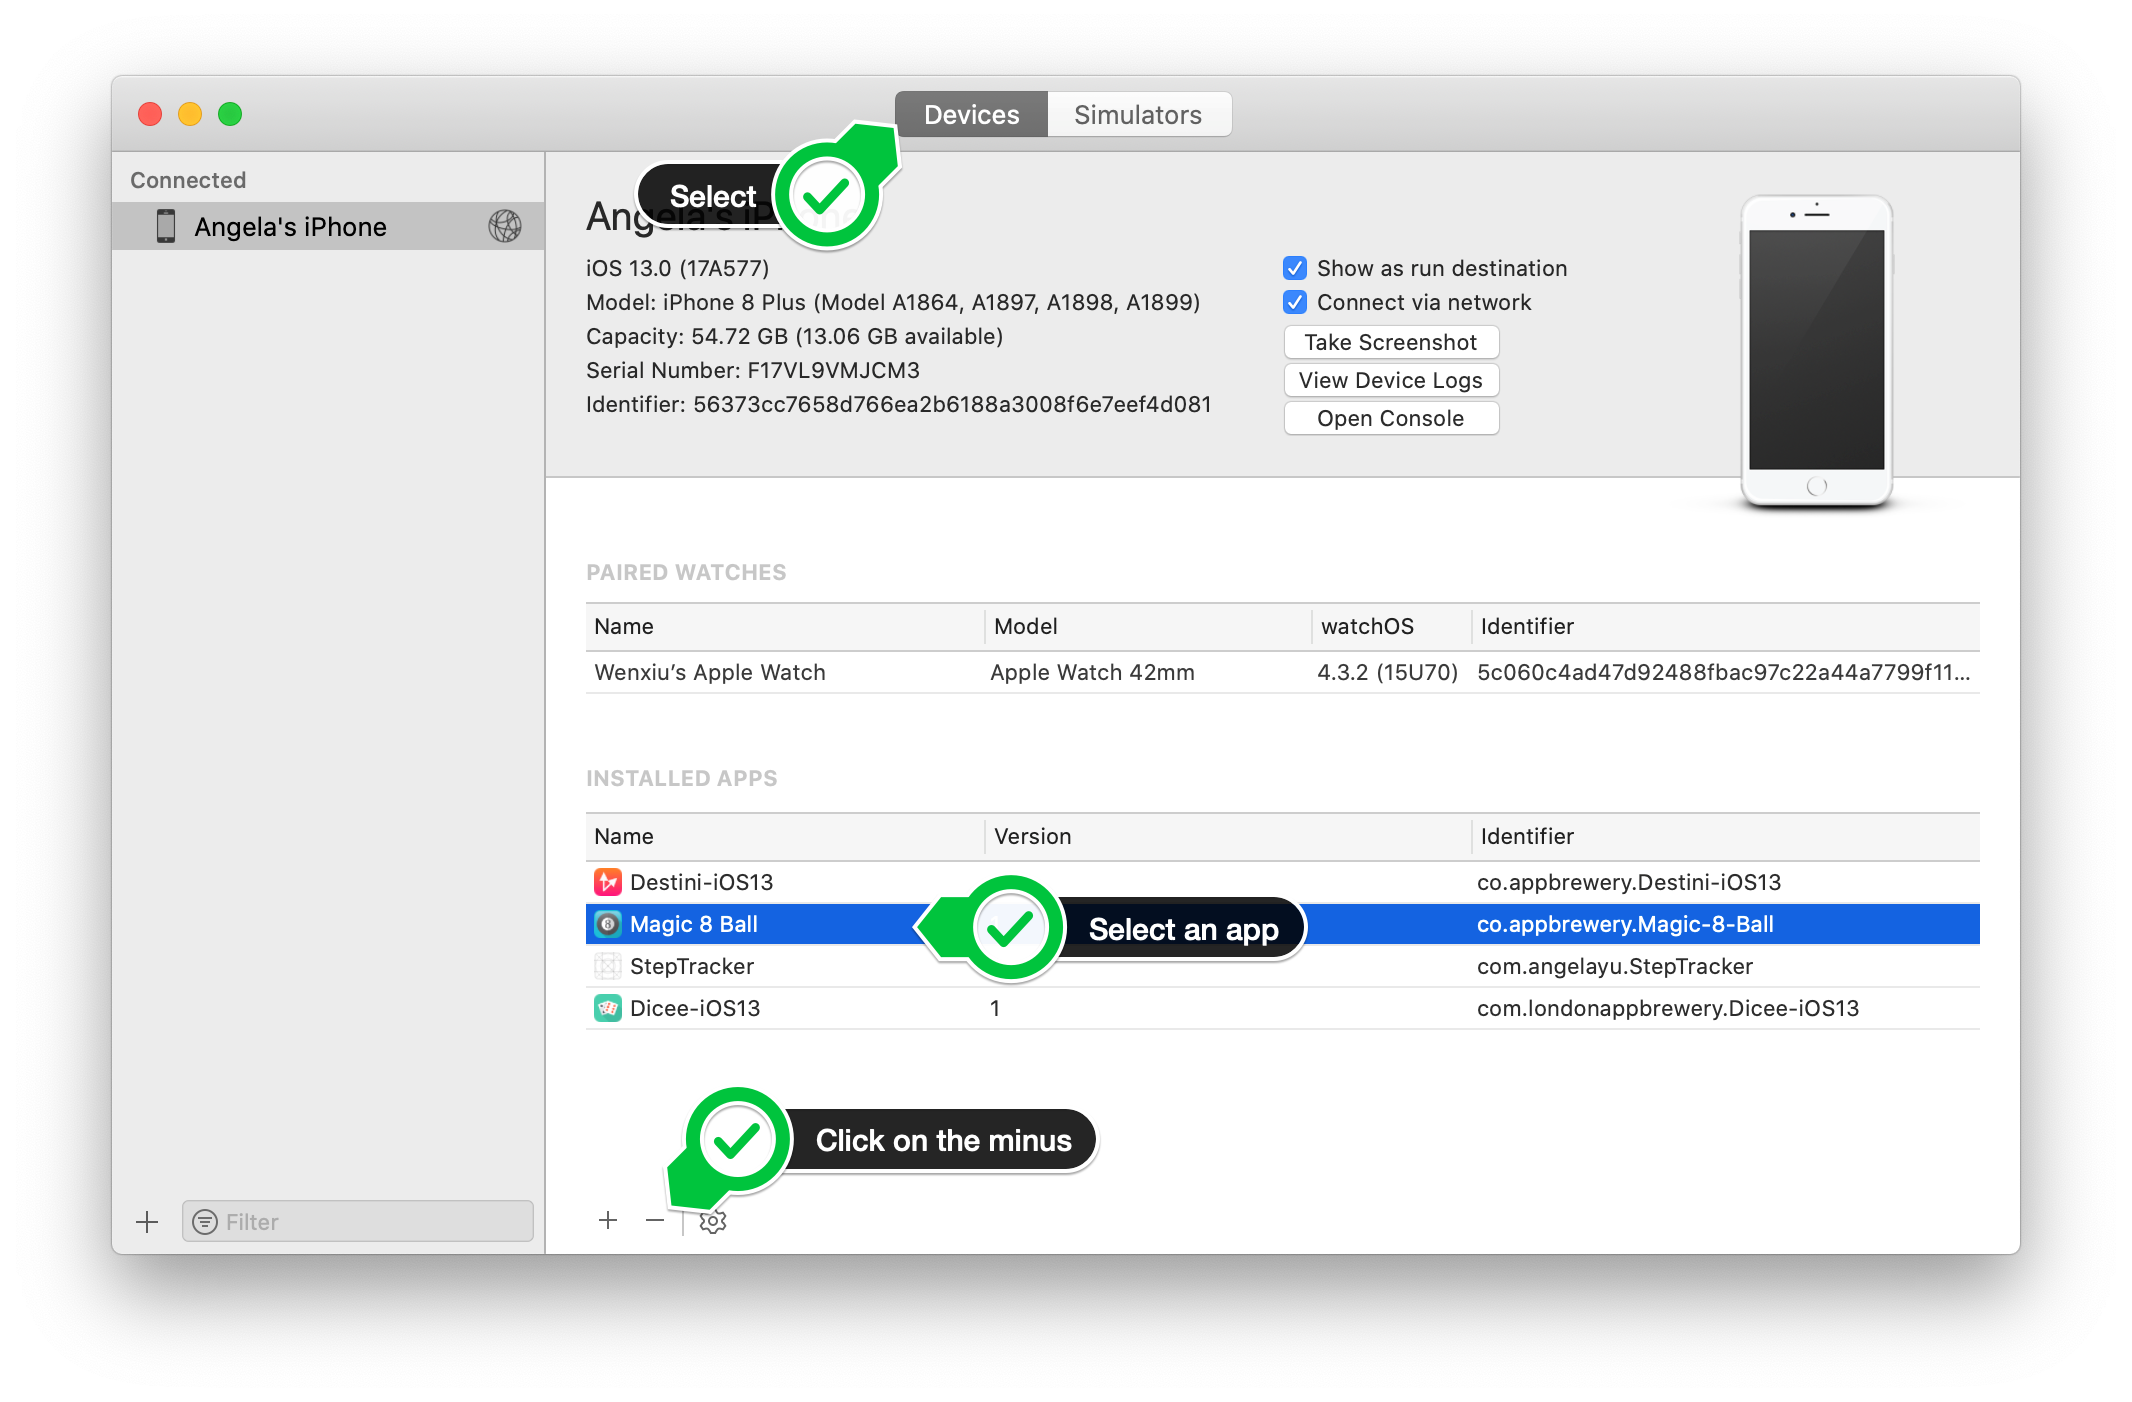Click the Take Screenshot button
This screenshot has height=1402, width=2132.
tap(1391, 342)
